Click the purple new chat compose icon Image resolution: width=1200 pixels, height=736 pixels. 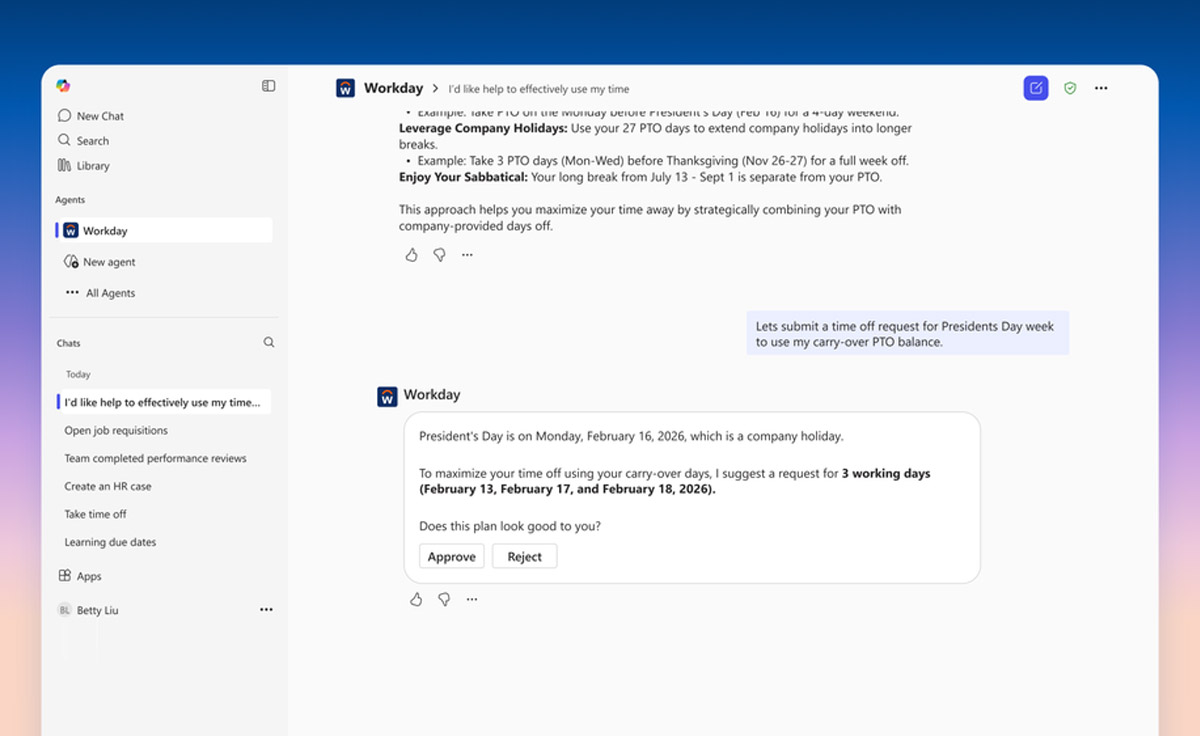click(1036, 88)
